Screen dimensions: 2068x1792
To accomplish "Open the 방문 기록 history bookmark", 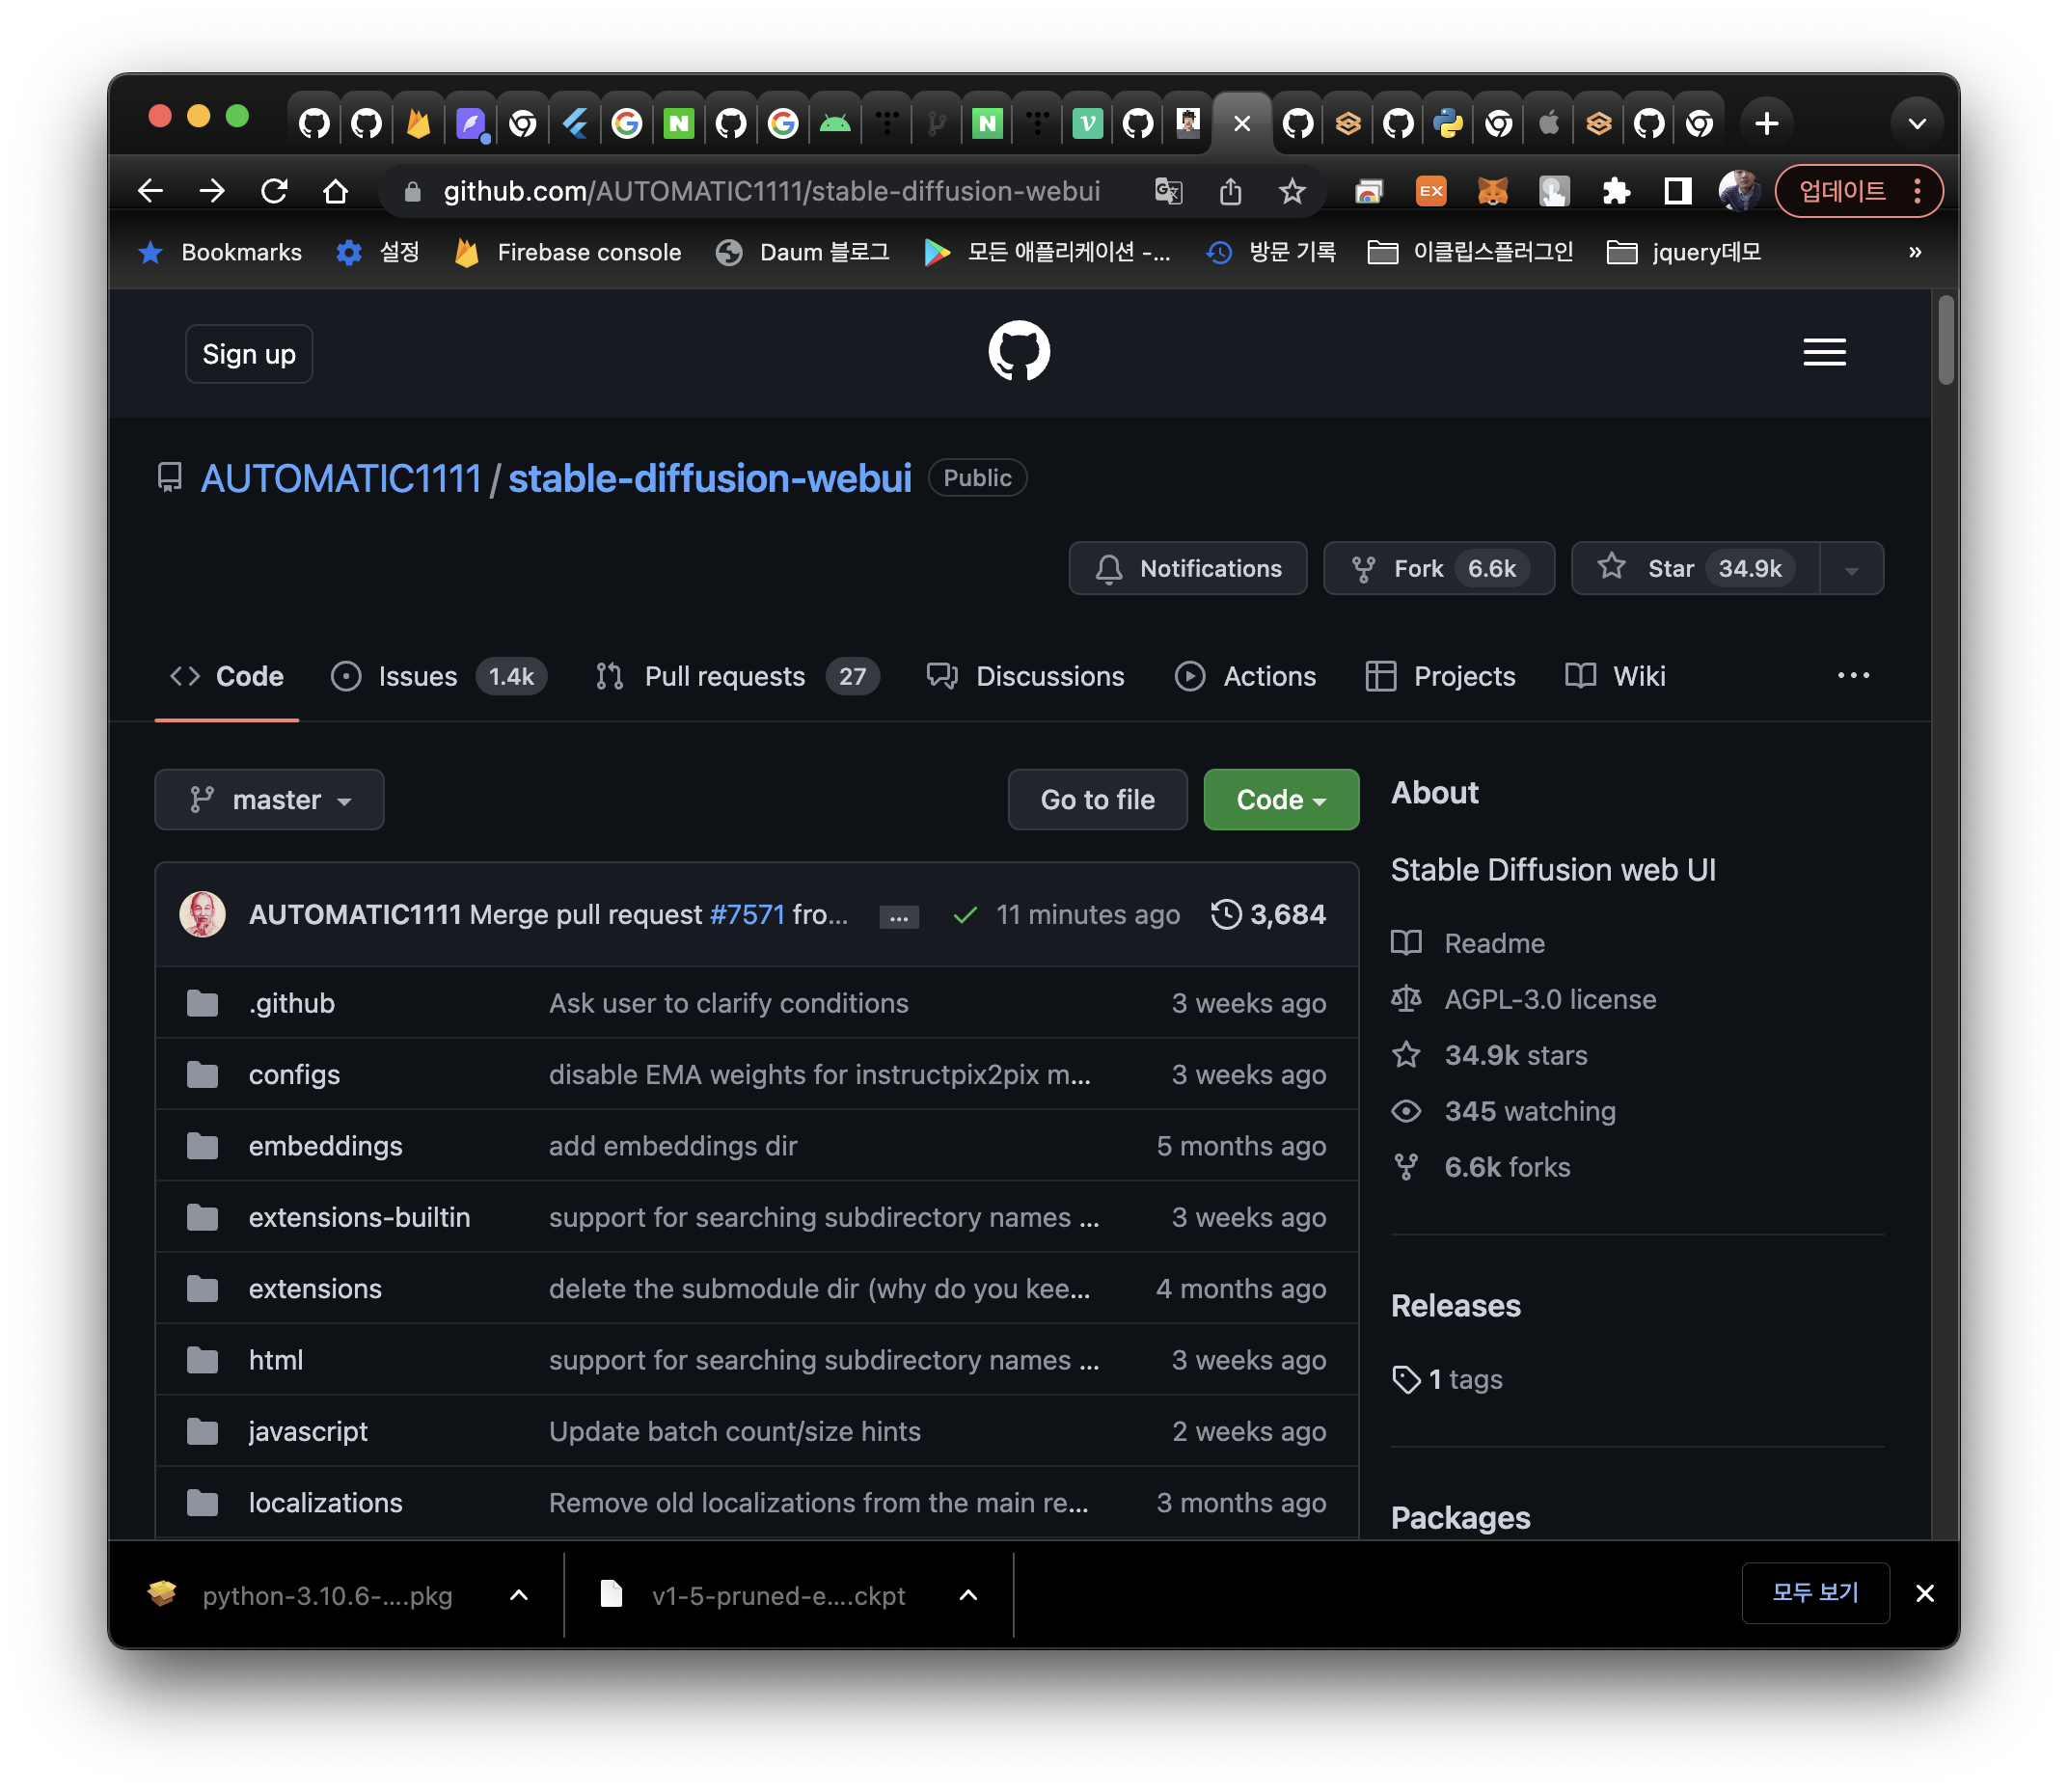I will (x=1271, y=252).
